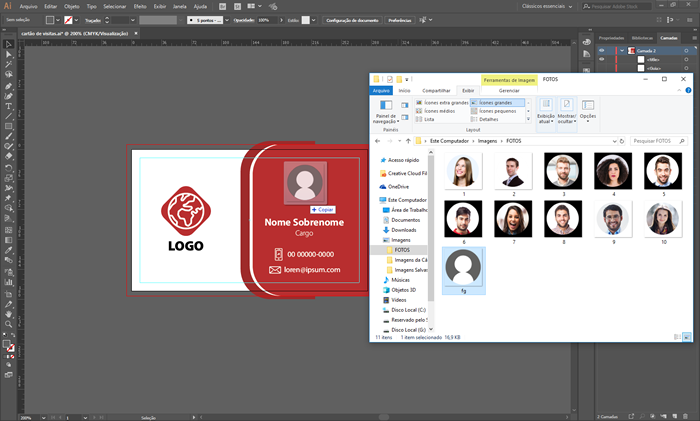Open the Arquivo menu in Illustrator
Viewport: 700px width, 421px height.
[29, 6]
